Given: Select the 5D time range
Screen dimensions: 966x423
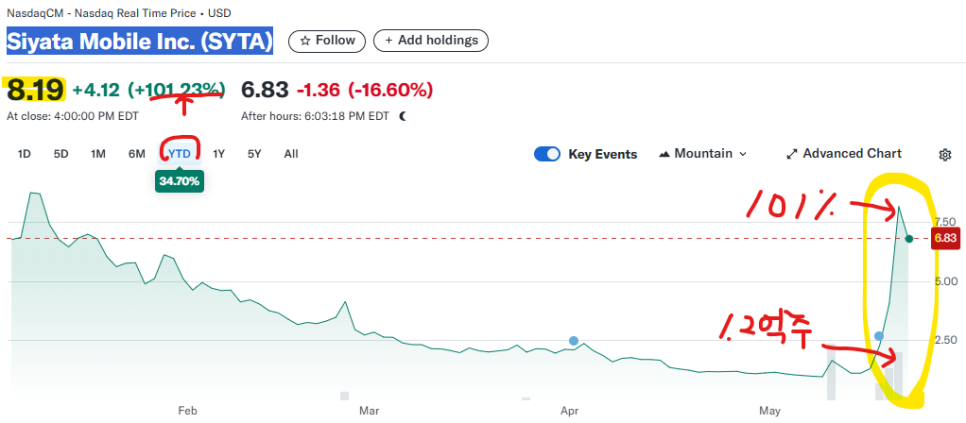Looking at the screenshot, I should 60,154.
